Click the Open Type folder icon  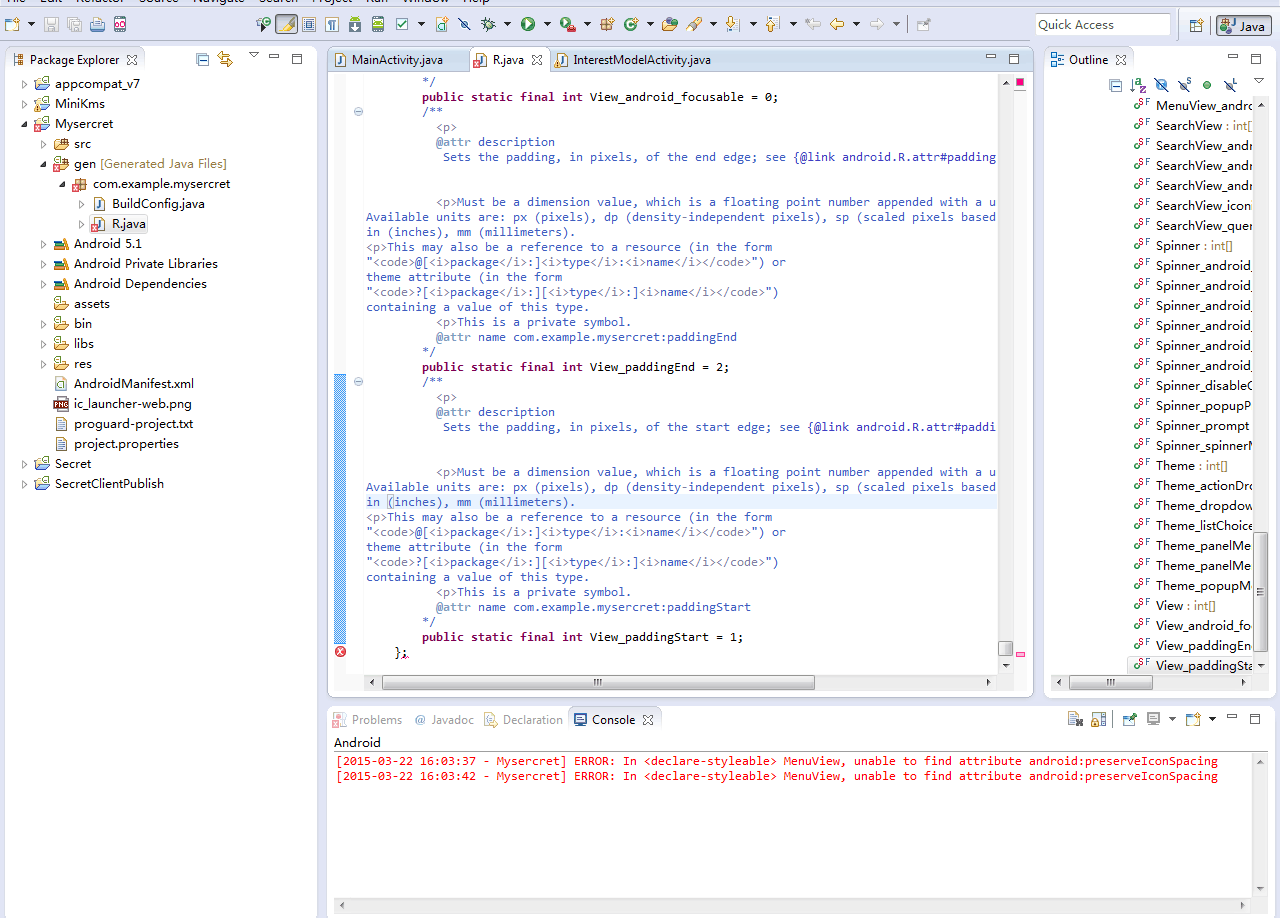coord(670,24)
